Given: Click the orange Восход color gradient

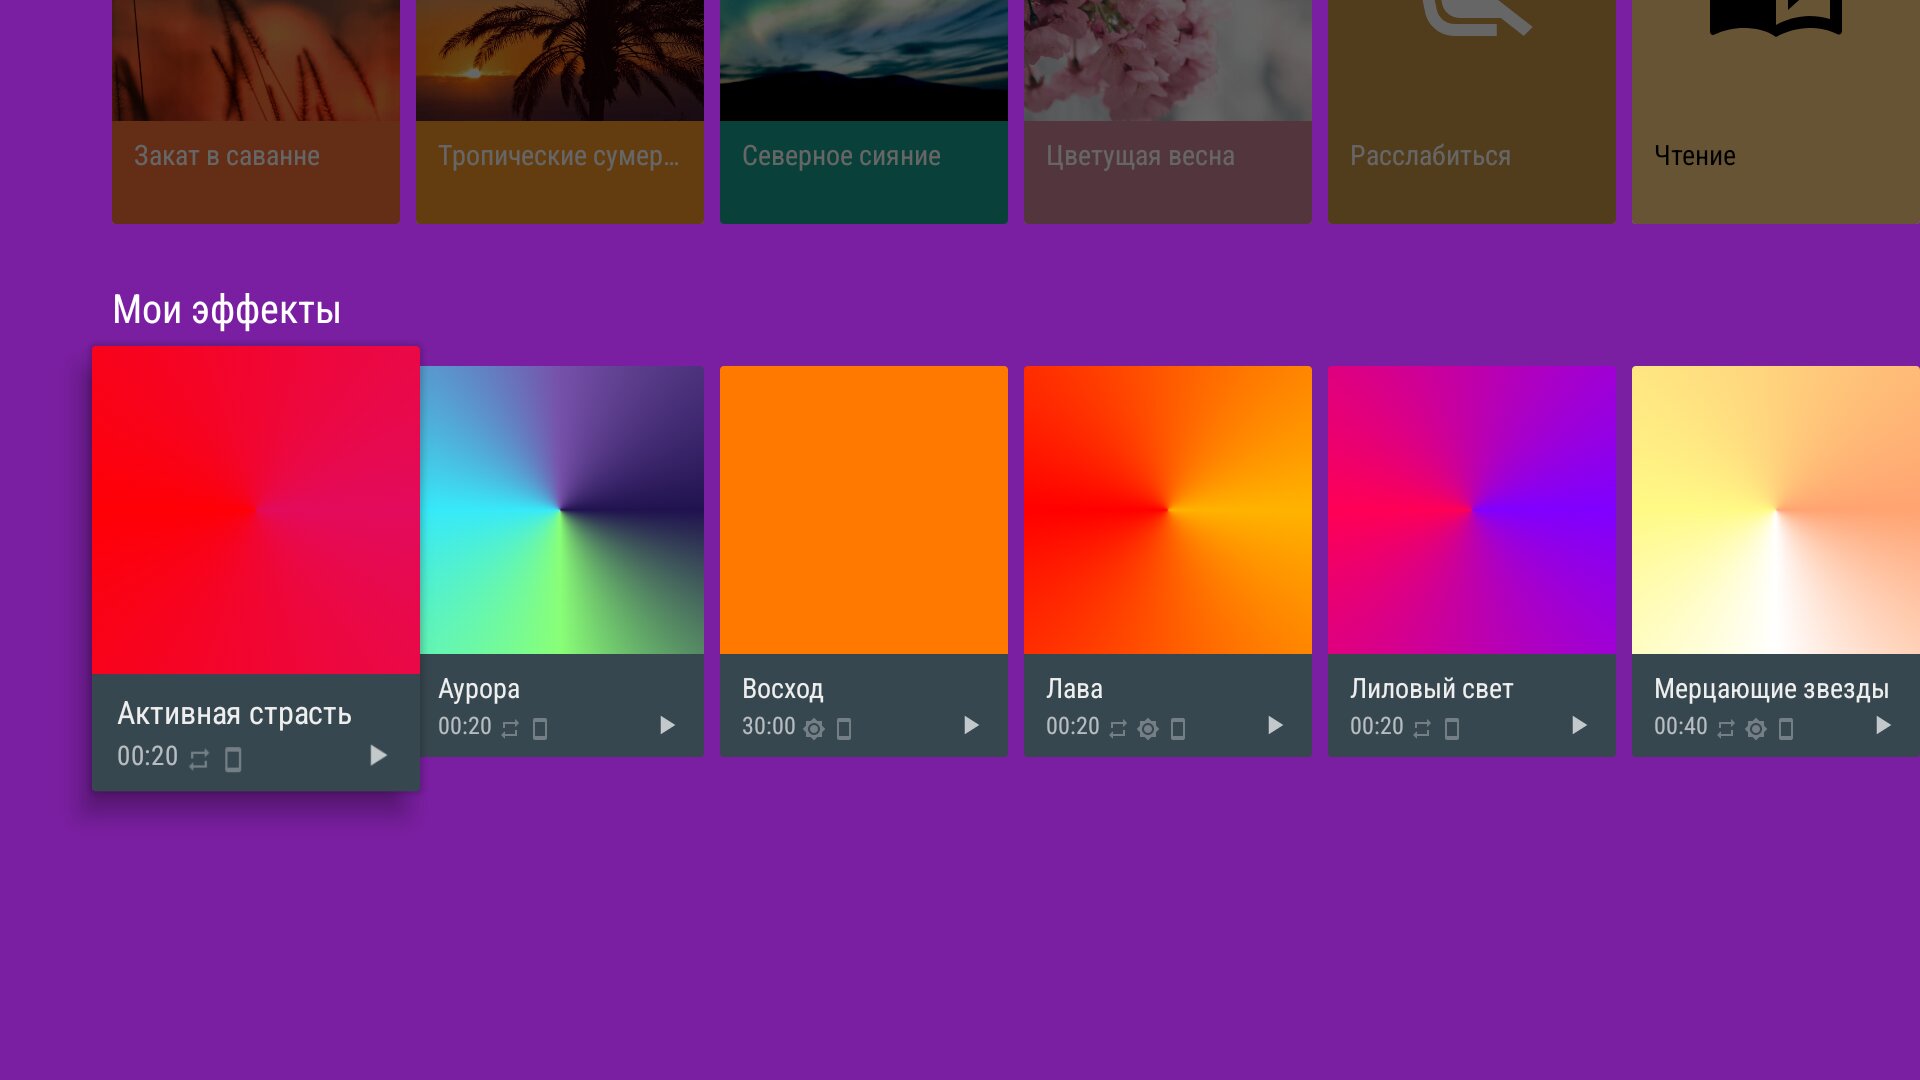Looking at the screenshot, I should (x=864, y=510).
